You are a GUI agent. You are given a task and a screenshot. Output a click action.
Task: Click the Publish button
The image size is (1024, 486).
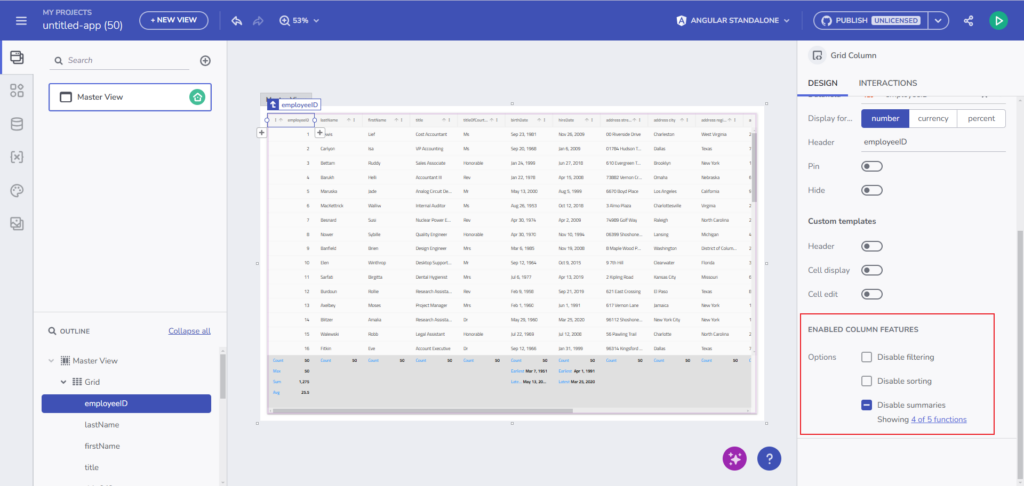point(871,20)
